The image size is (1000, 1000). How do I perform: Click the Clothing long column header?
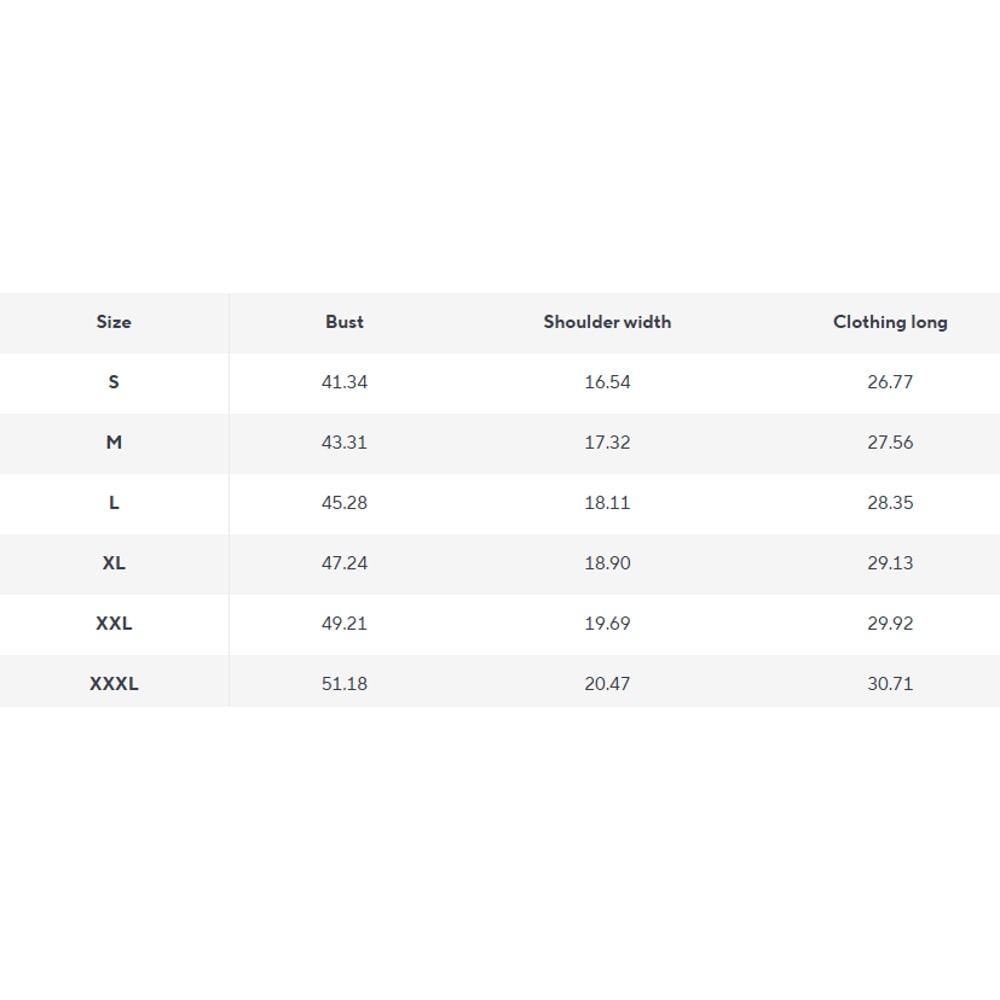tap(890, 322)
